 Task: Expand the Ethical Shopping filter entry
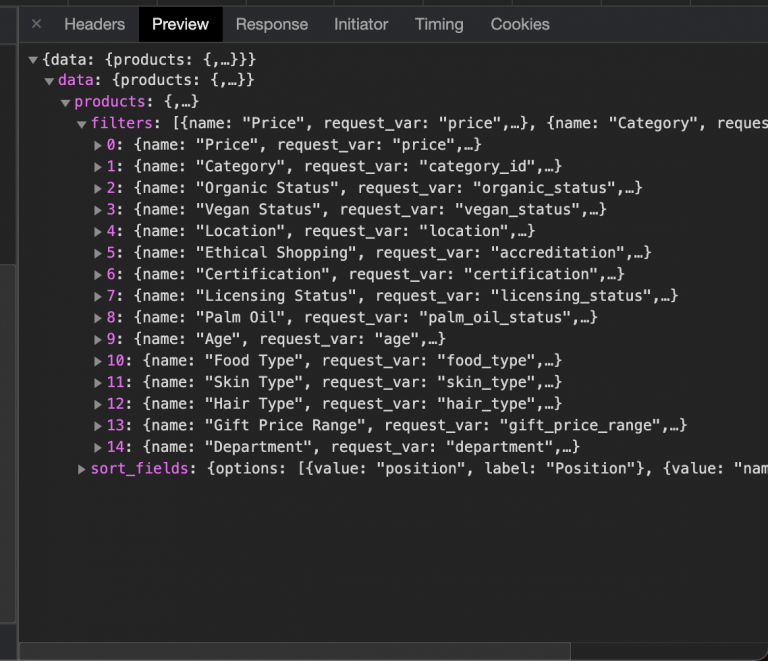[x=98, y=253]
